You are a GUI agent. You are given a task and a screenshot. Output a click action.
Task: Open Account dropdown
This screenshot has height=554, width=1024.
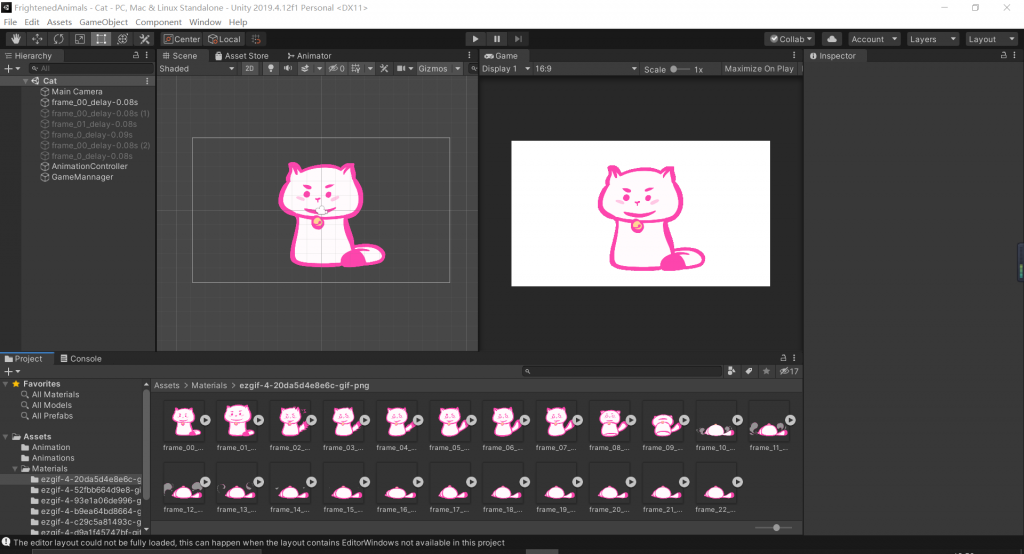point(874,39)
